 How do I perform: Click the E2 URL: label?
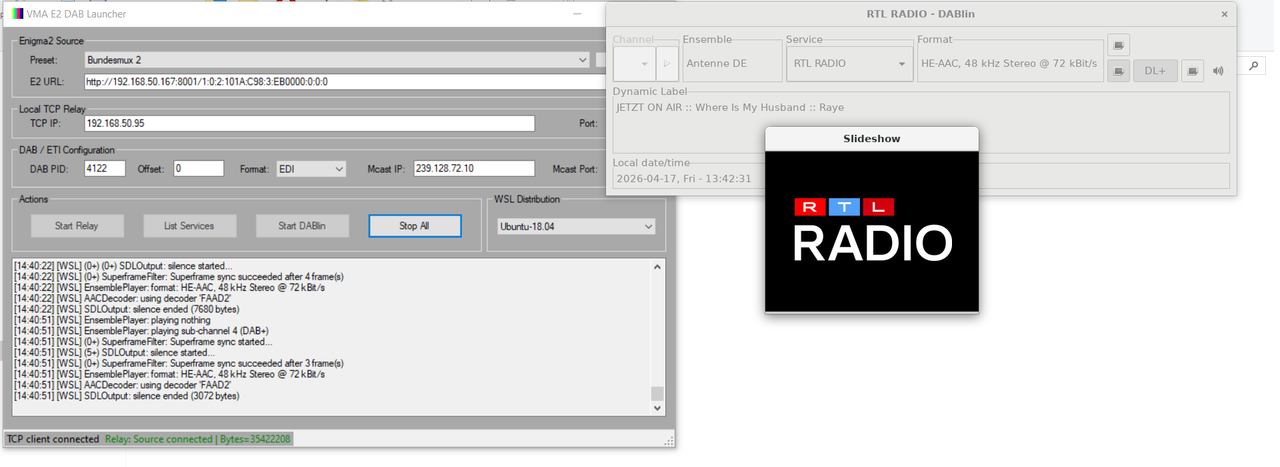pyautogui.click(x=48, y=82)
